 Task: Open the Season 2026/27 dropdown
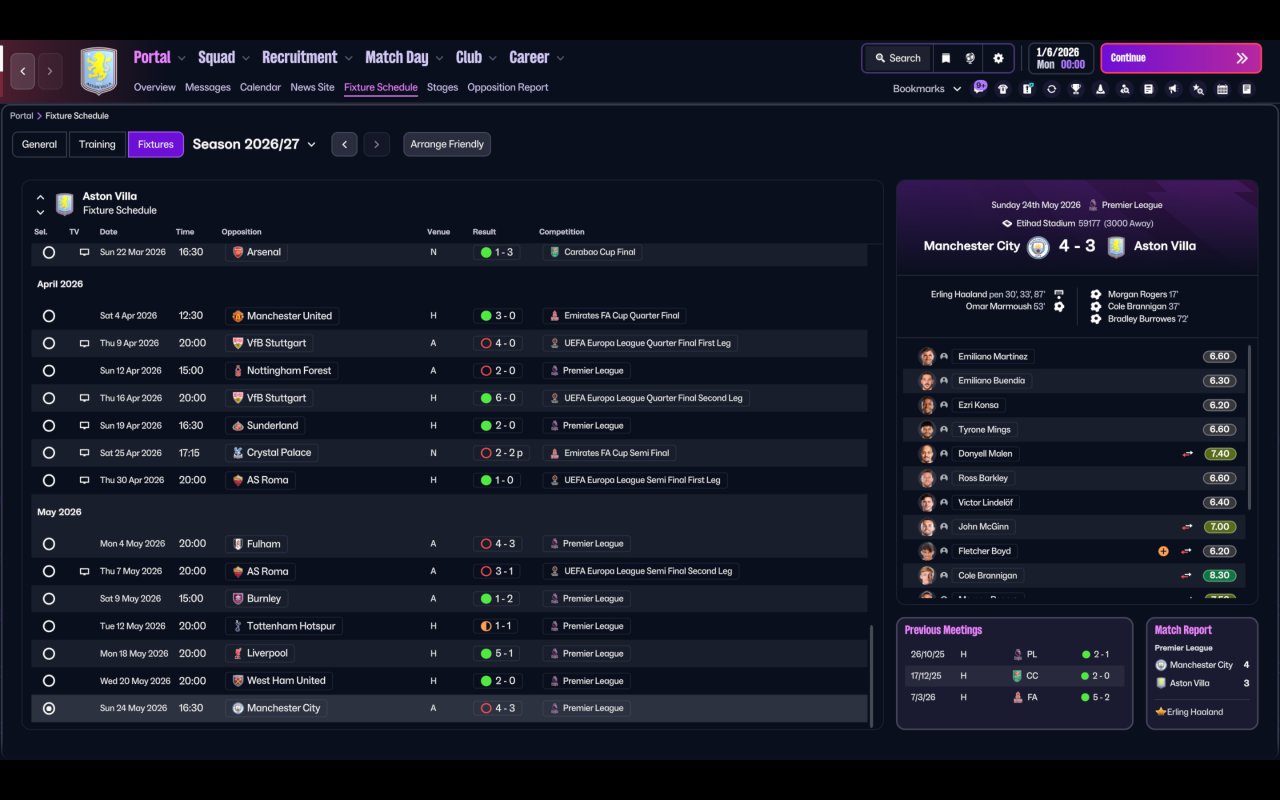[x=254, y=144]
